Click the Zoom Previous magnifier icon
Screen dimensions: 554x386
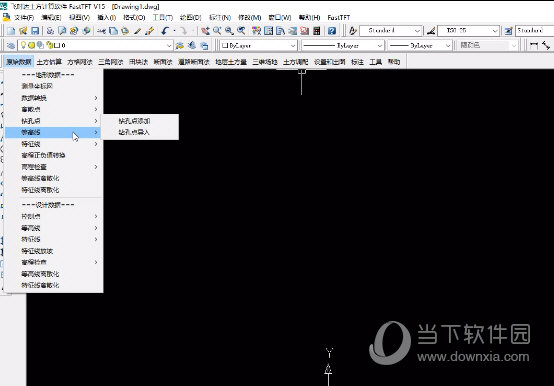click(241, 31)
